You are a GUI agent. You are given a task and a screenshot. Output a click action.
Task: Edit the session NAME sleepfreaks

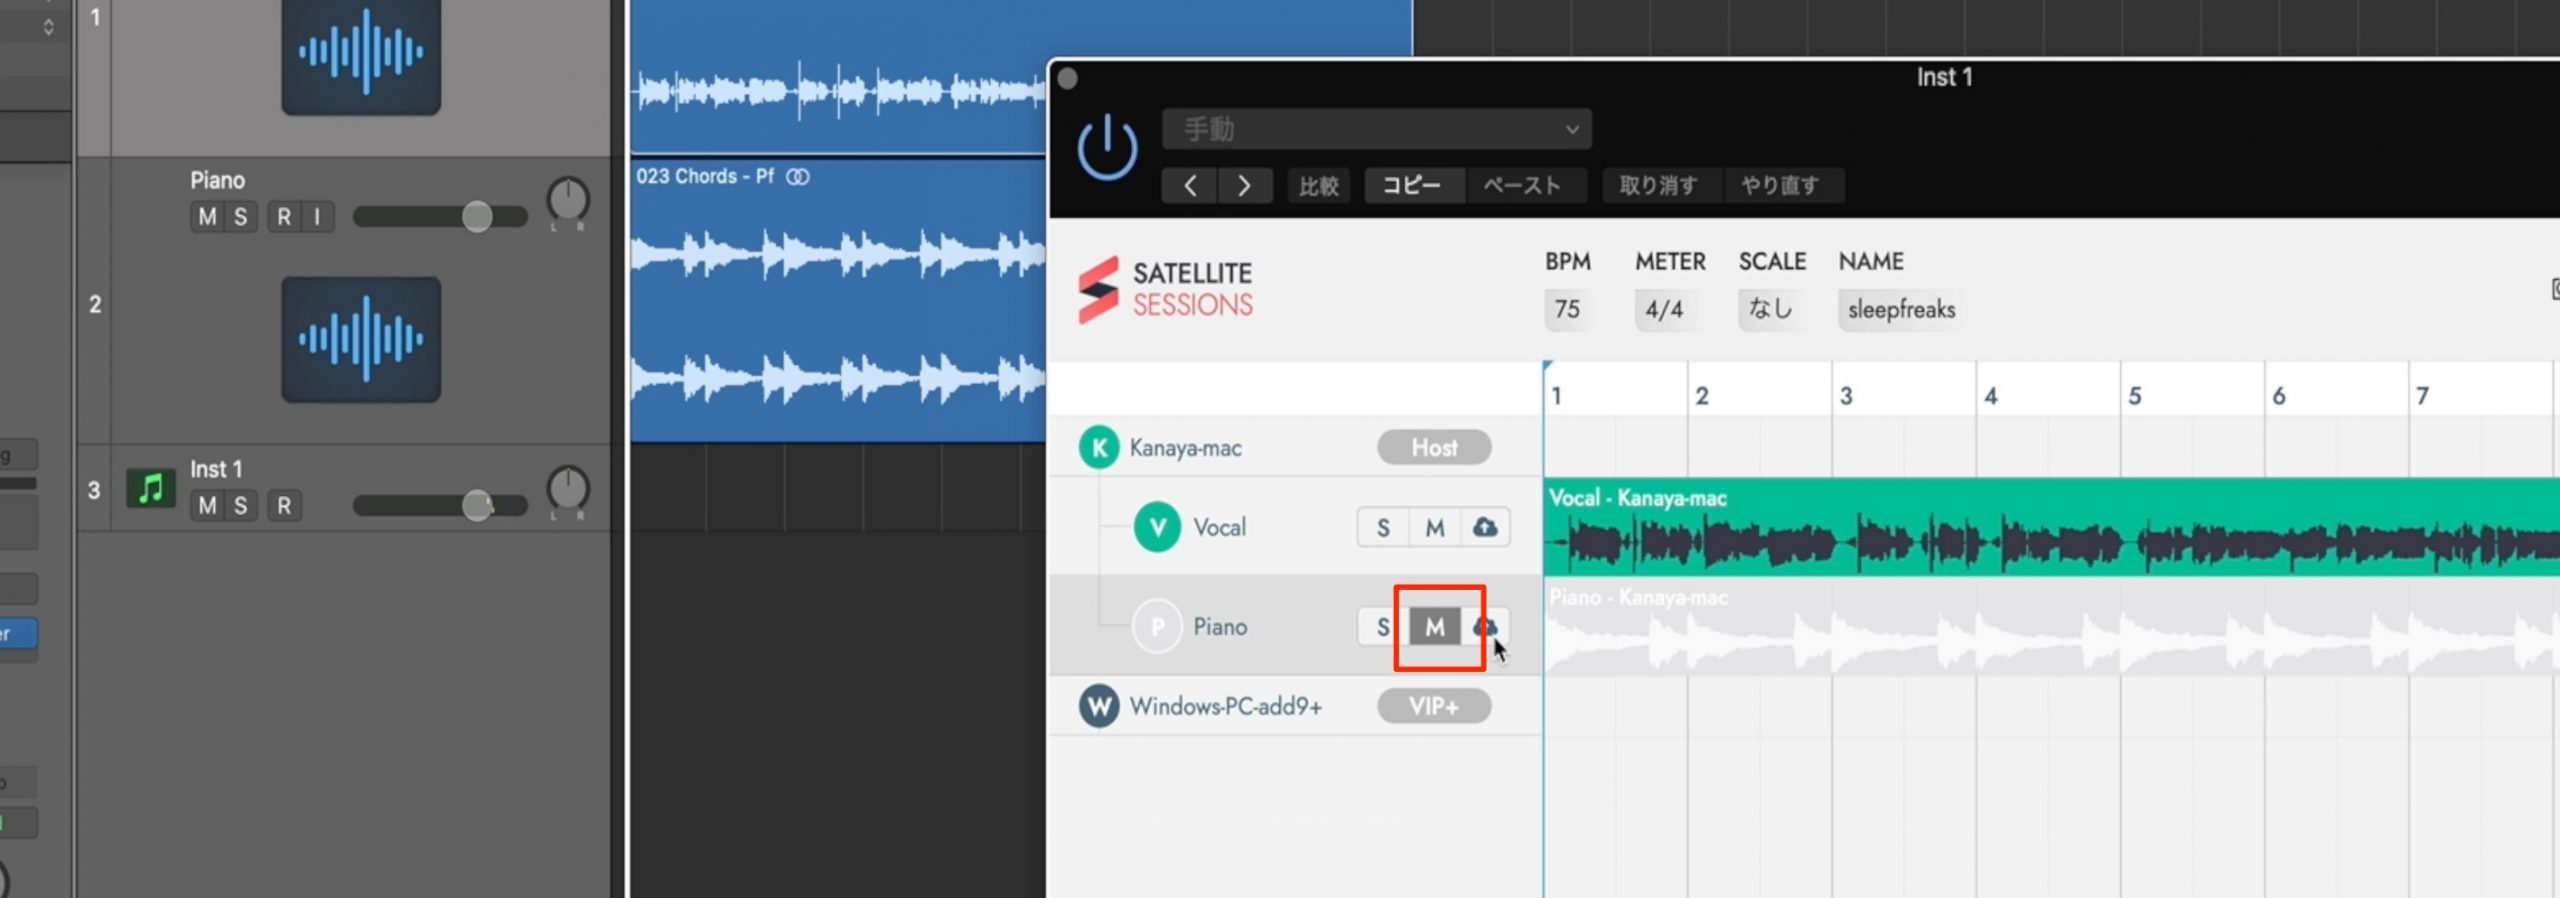coord(1901,310)
